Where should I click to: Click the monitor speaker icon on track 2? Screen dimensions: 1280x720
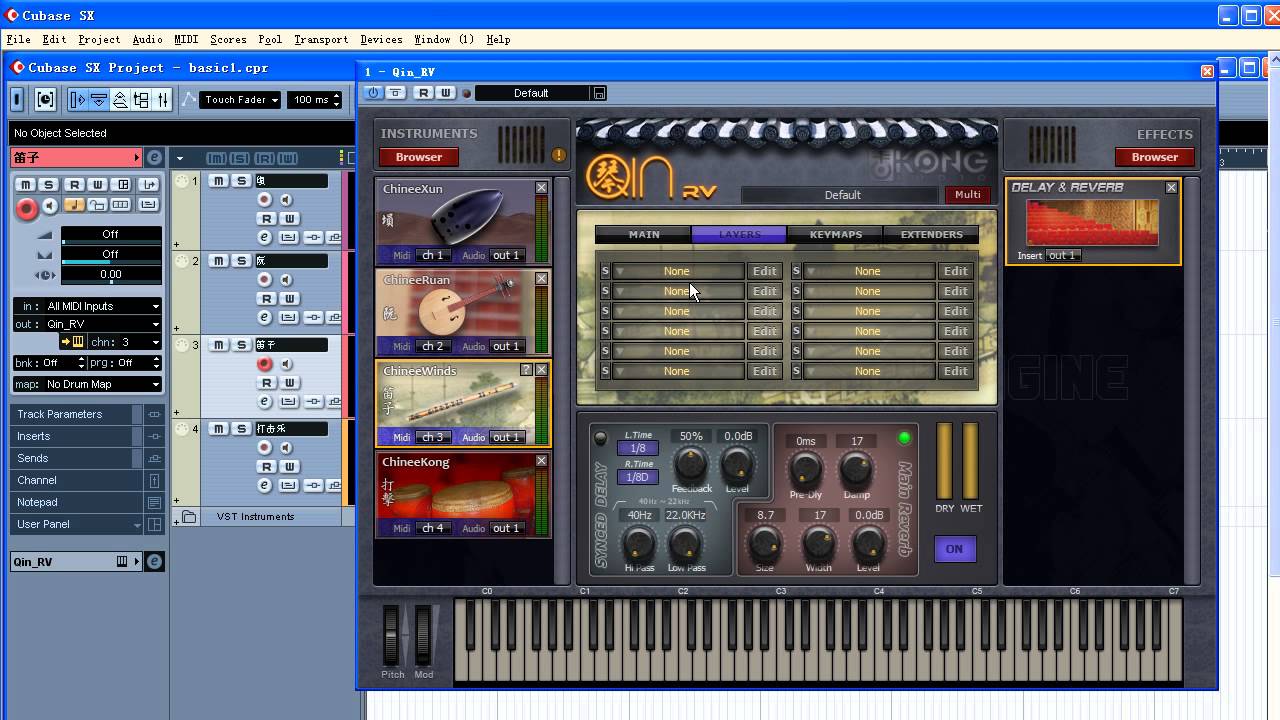(286, 281)
